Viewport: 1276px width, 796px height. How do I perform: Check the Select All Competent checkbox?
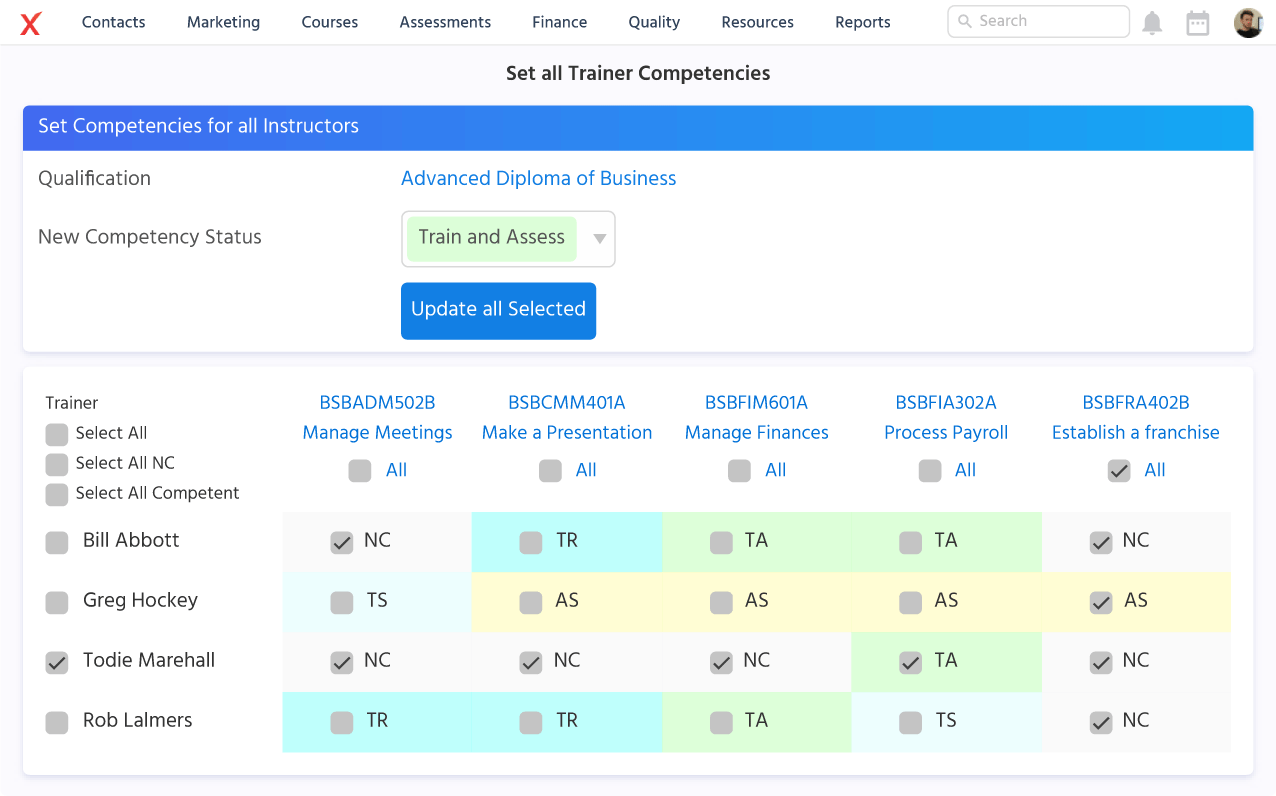[x=56, y=492]
